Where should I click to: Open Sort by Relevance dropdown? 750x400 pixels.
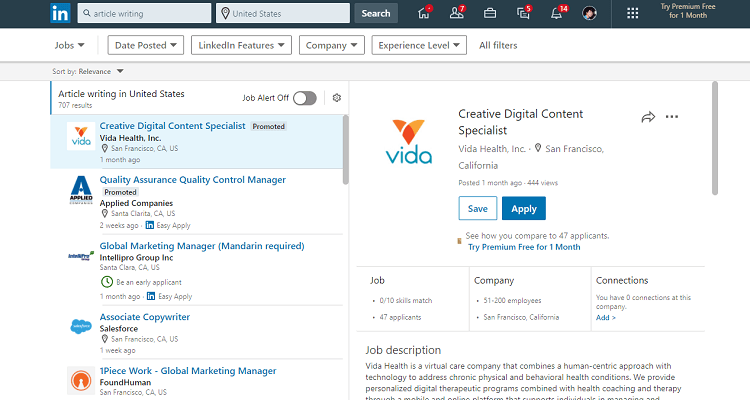[88, 71]
